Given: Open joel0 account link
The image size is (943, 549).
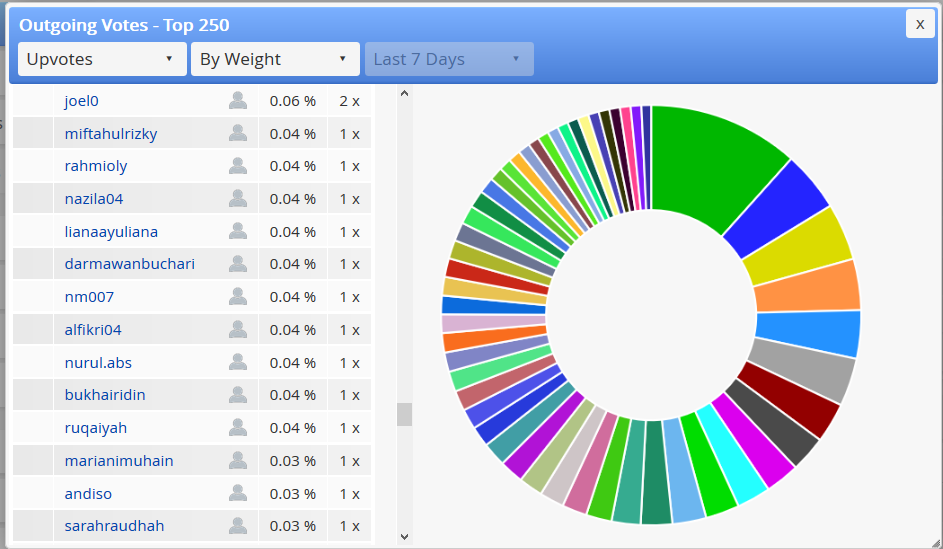Looking at the screenshot, I should pyautogui.click(x=82, y=101).
